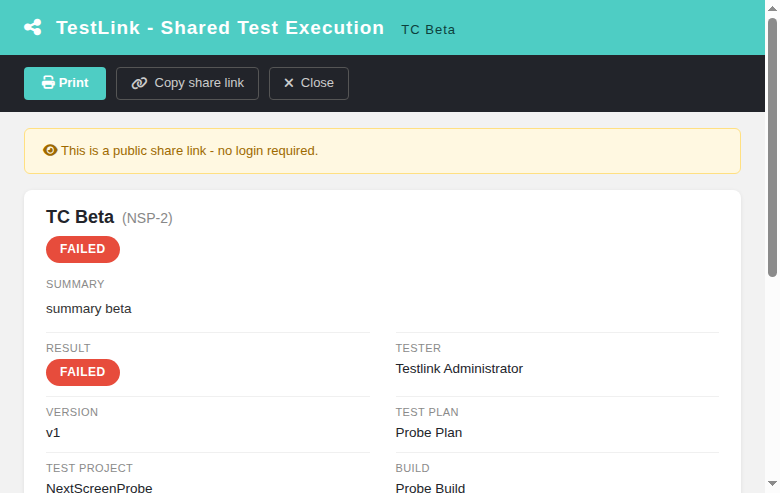
Task: Click the Print button
Action: point(65,83)
